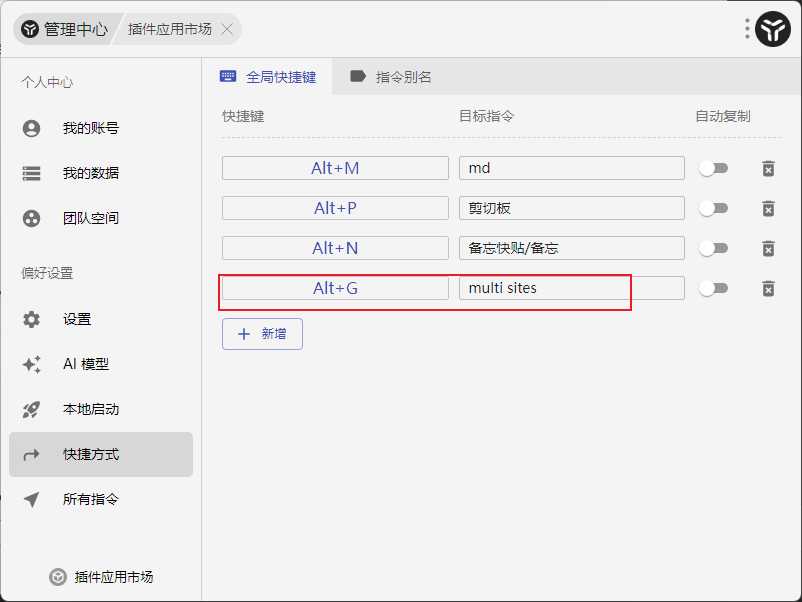Viewport: 802px width, 602px height.
Task: Select 所有指令 in sidebar
Action: pos(90,499)
